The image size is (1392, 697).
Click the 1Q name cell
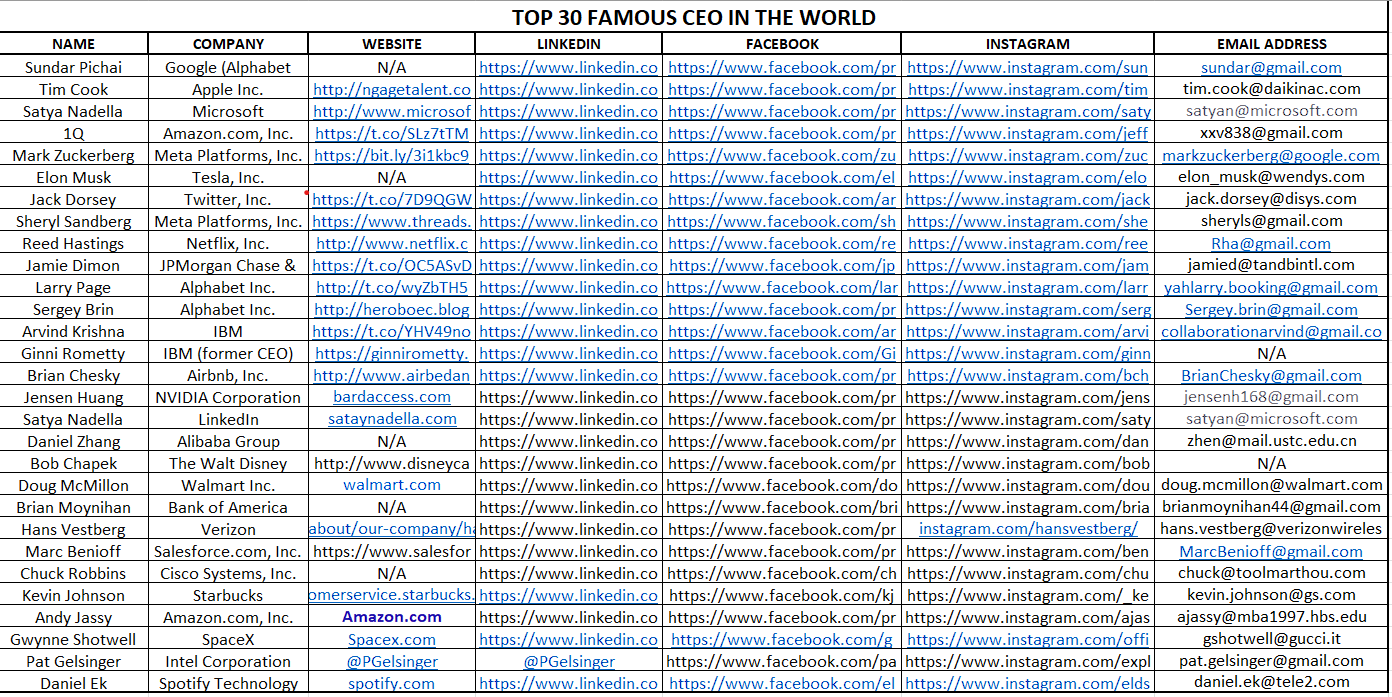pyautogui.click(x=74, y=133)
